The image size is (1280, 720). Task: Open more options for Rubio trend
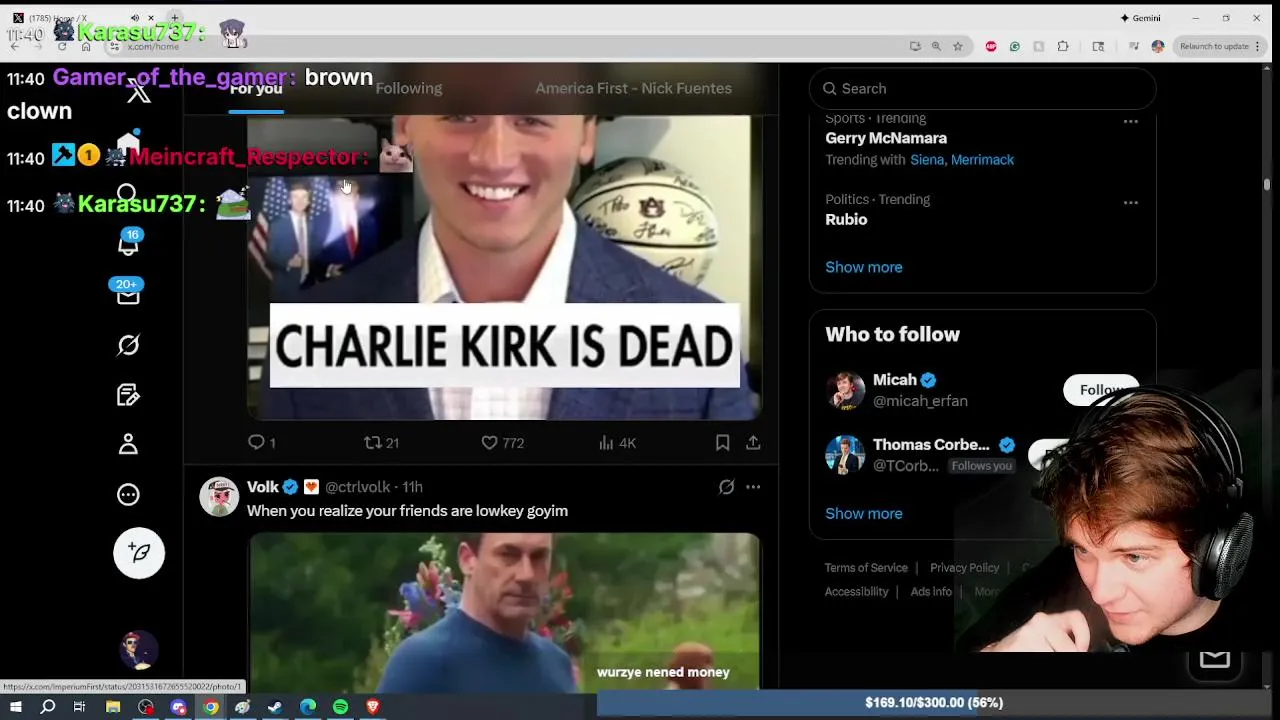1131,202
